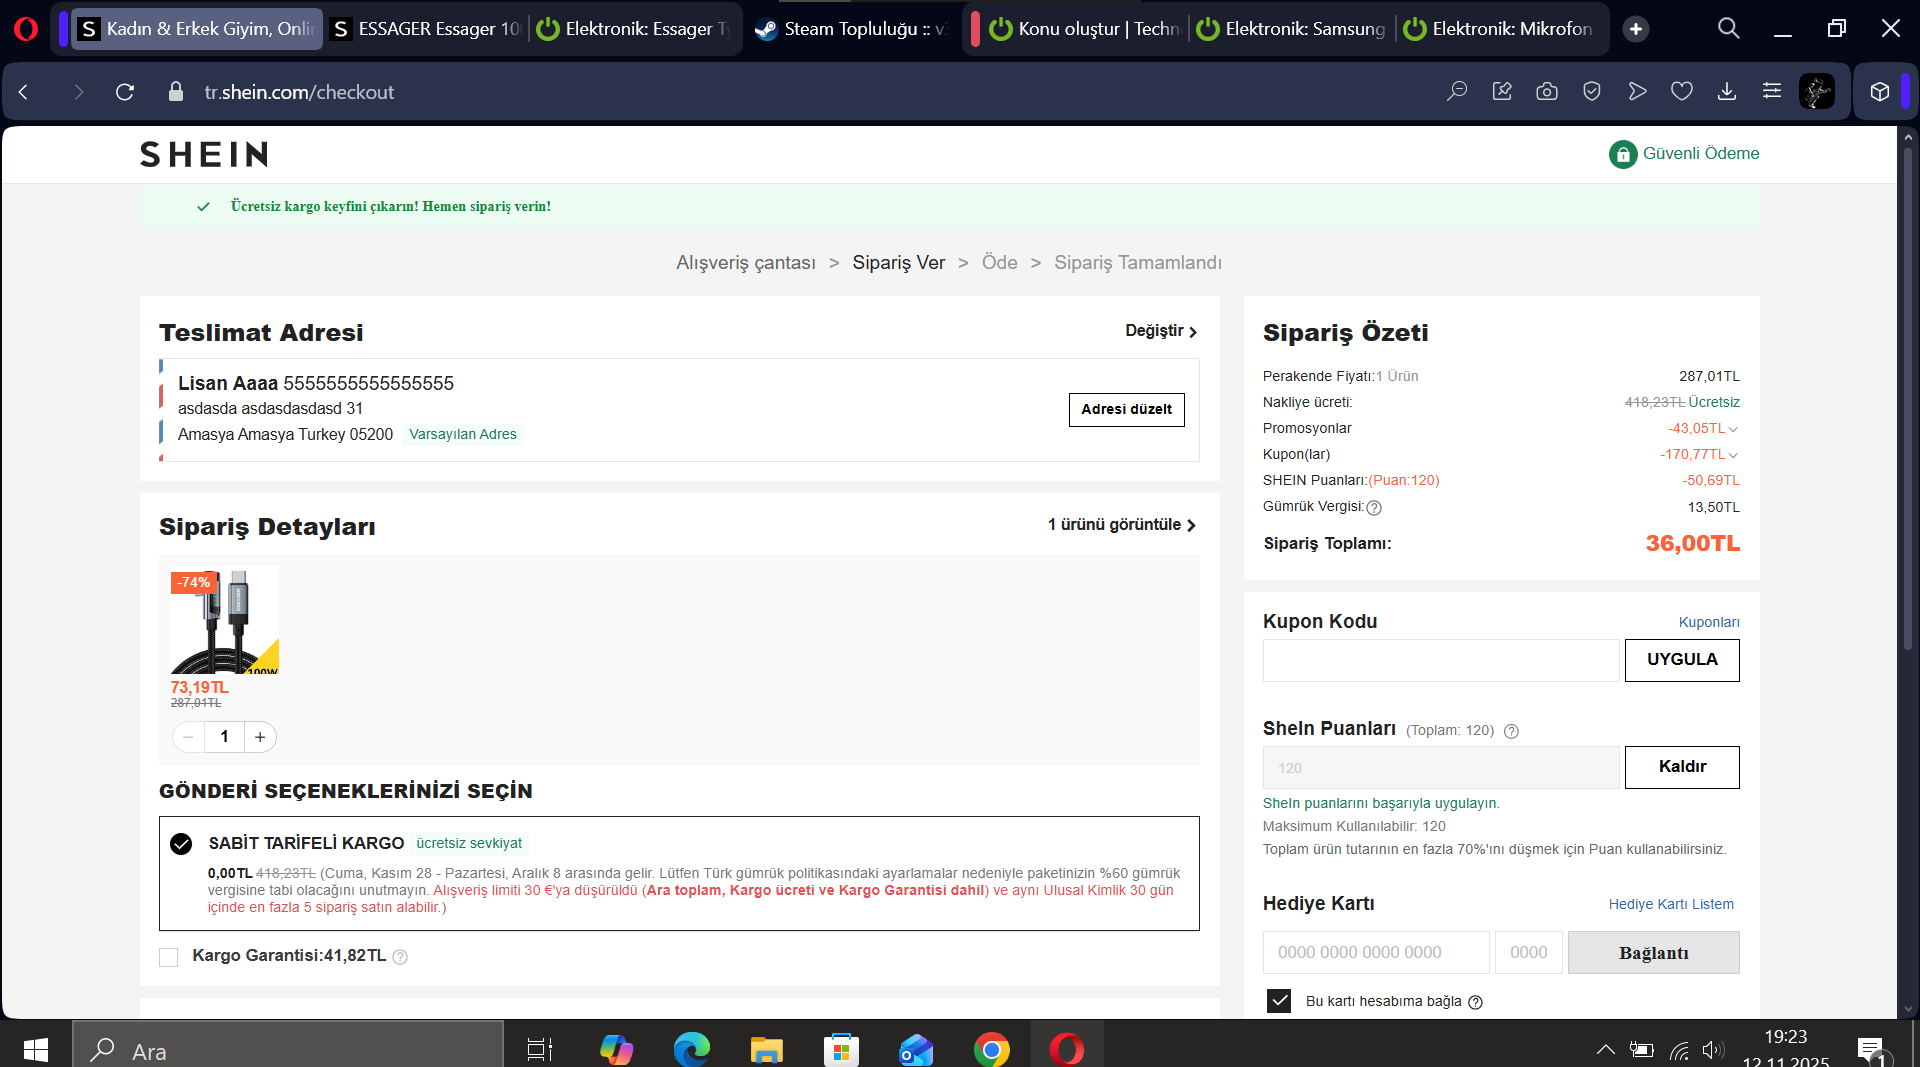The width and height of the screenshot is (1920, 1067).
Task: Switch to Konu oluştur Technopat tab
Action: click(1086, 29)
